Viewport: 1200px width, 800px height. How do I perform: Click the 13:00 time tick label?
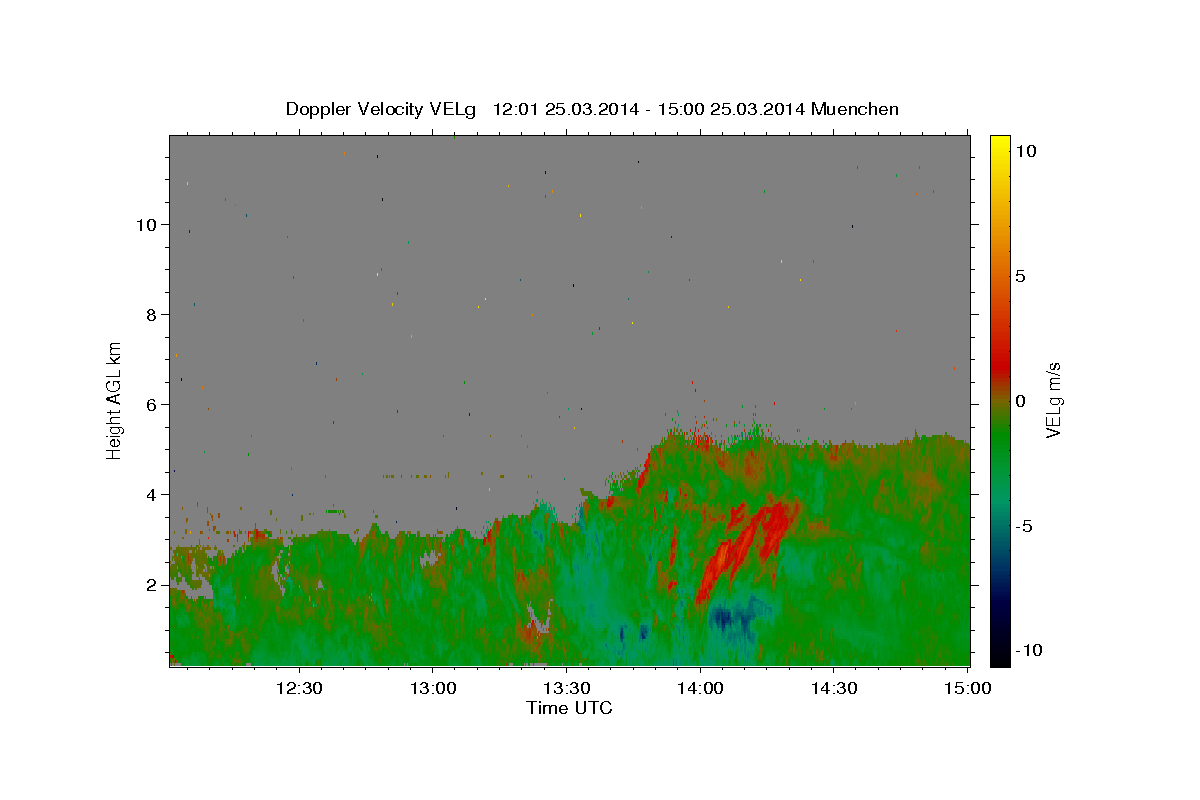pos(433,689)
